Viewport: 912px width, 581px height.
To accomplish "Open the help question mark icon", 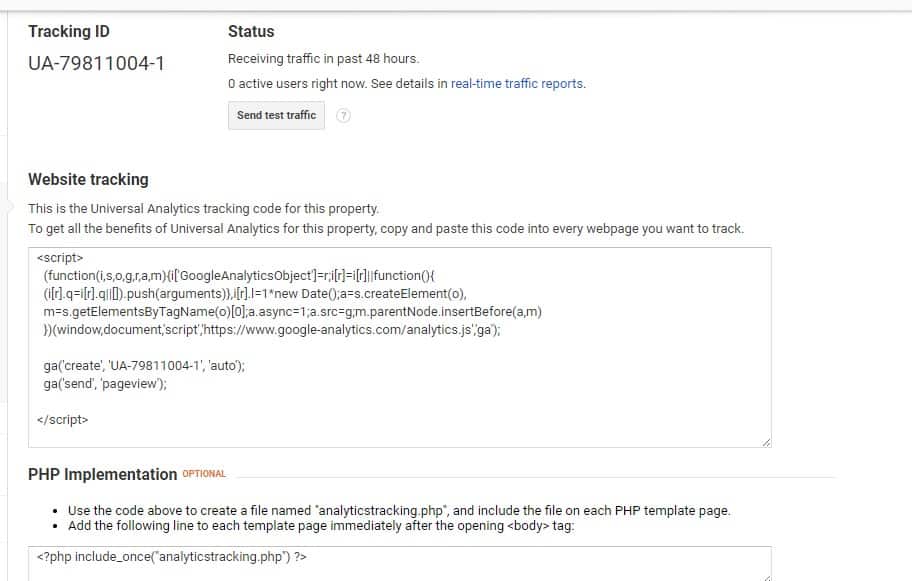I will point(343,115).
